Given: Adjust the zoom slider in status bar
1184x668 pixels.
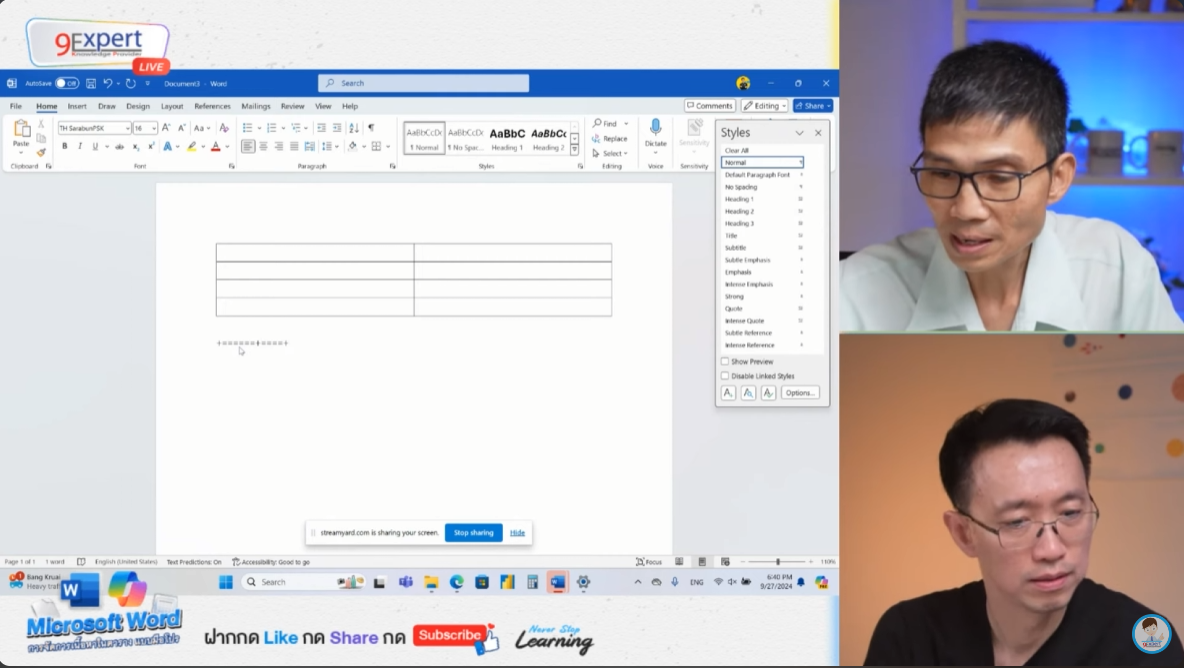Looking at the screenshot, I should tap(778, 562).
